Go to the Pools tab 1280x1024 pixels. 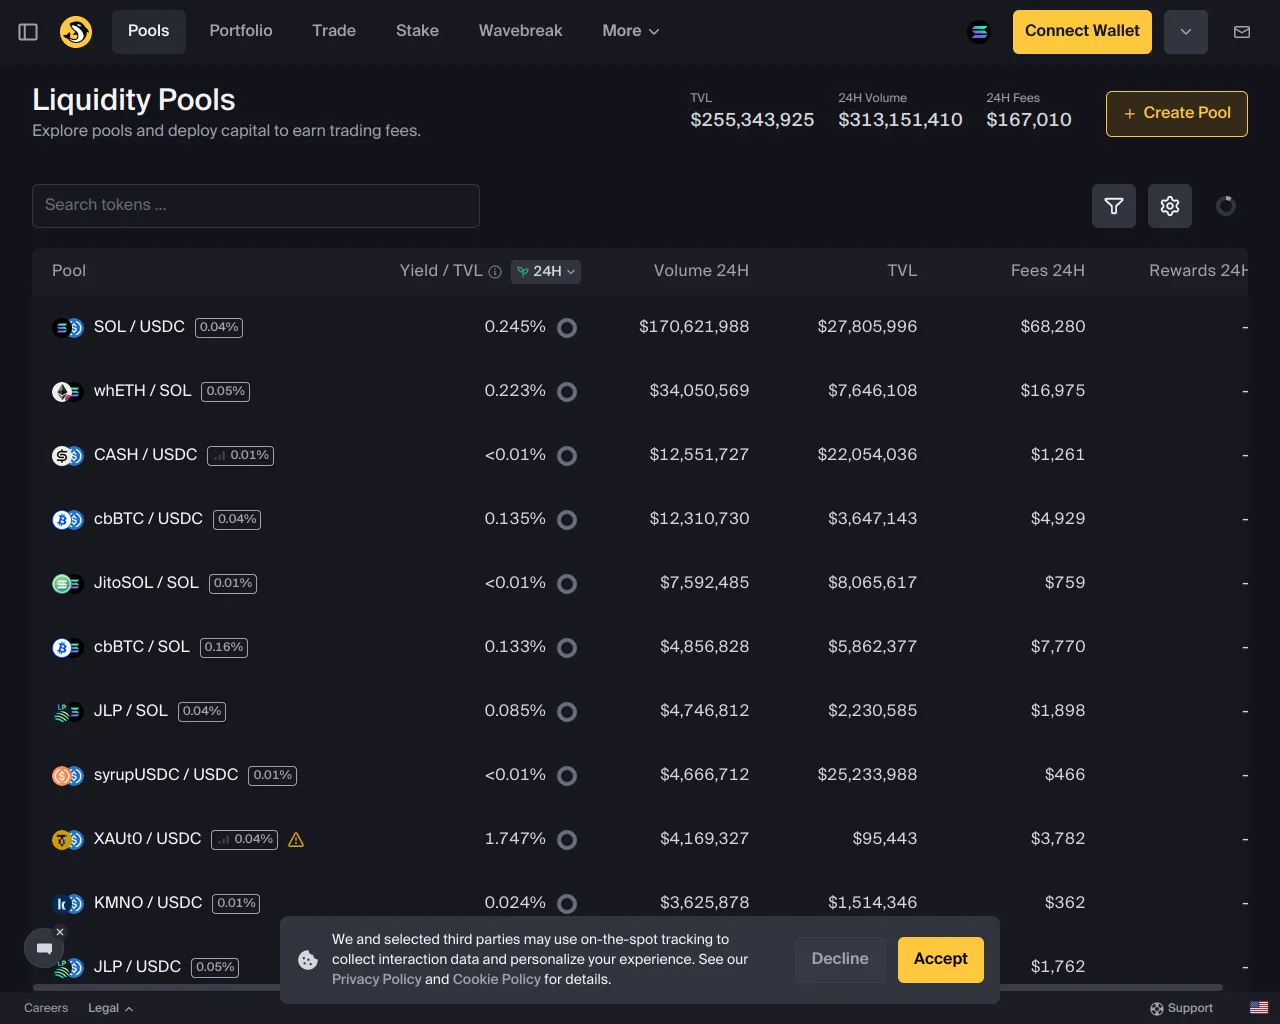point(149,32)
